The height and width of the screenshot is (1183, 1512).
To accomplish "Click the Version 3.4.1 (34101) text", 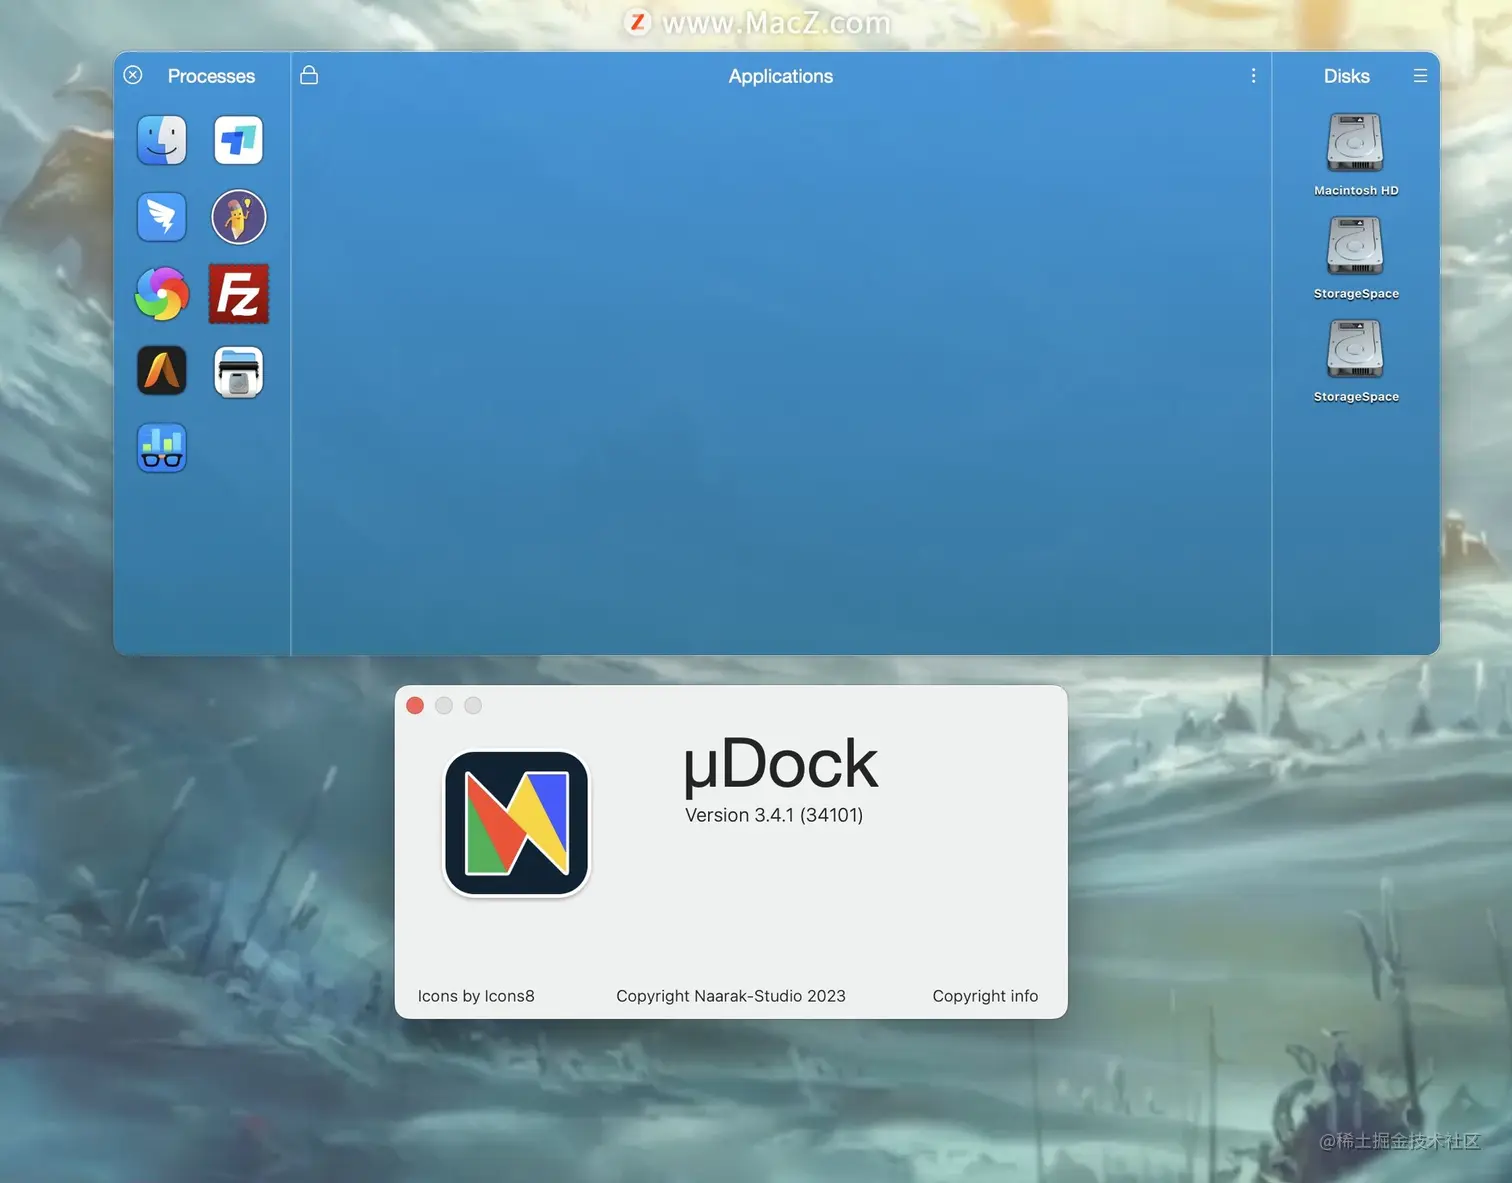I will 774,815.
